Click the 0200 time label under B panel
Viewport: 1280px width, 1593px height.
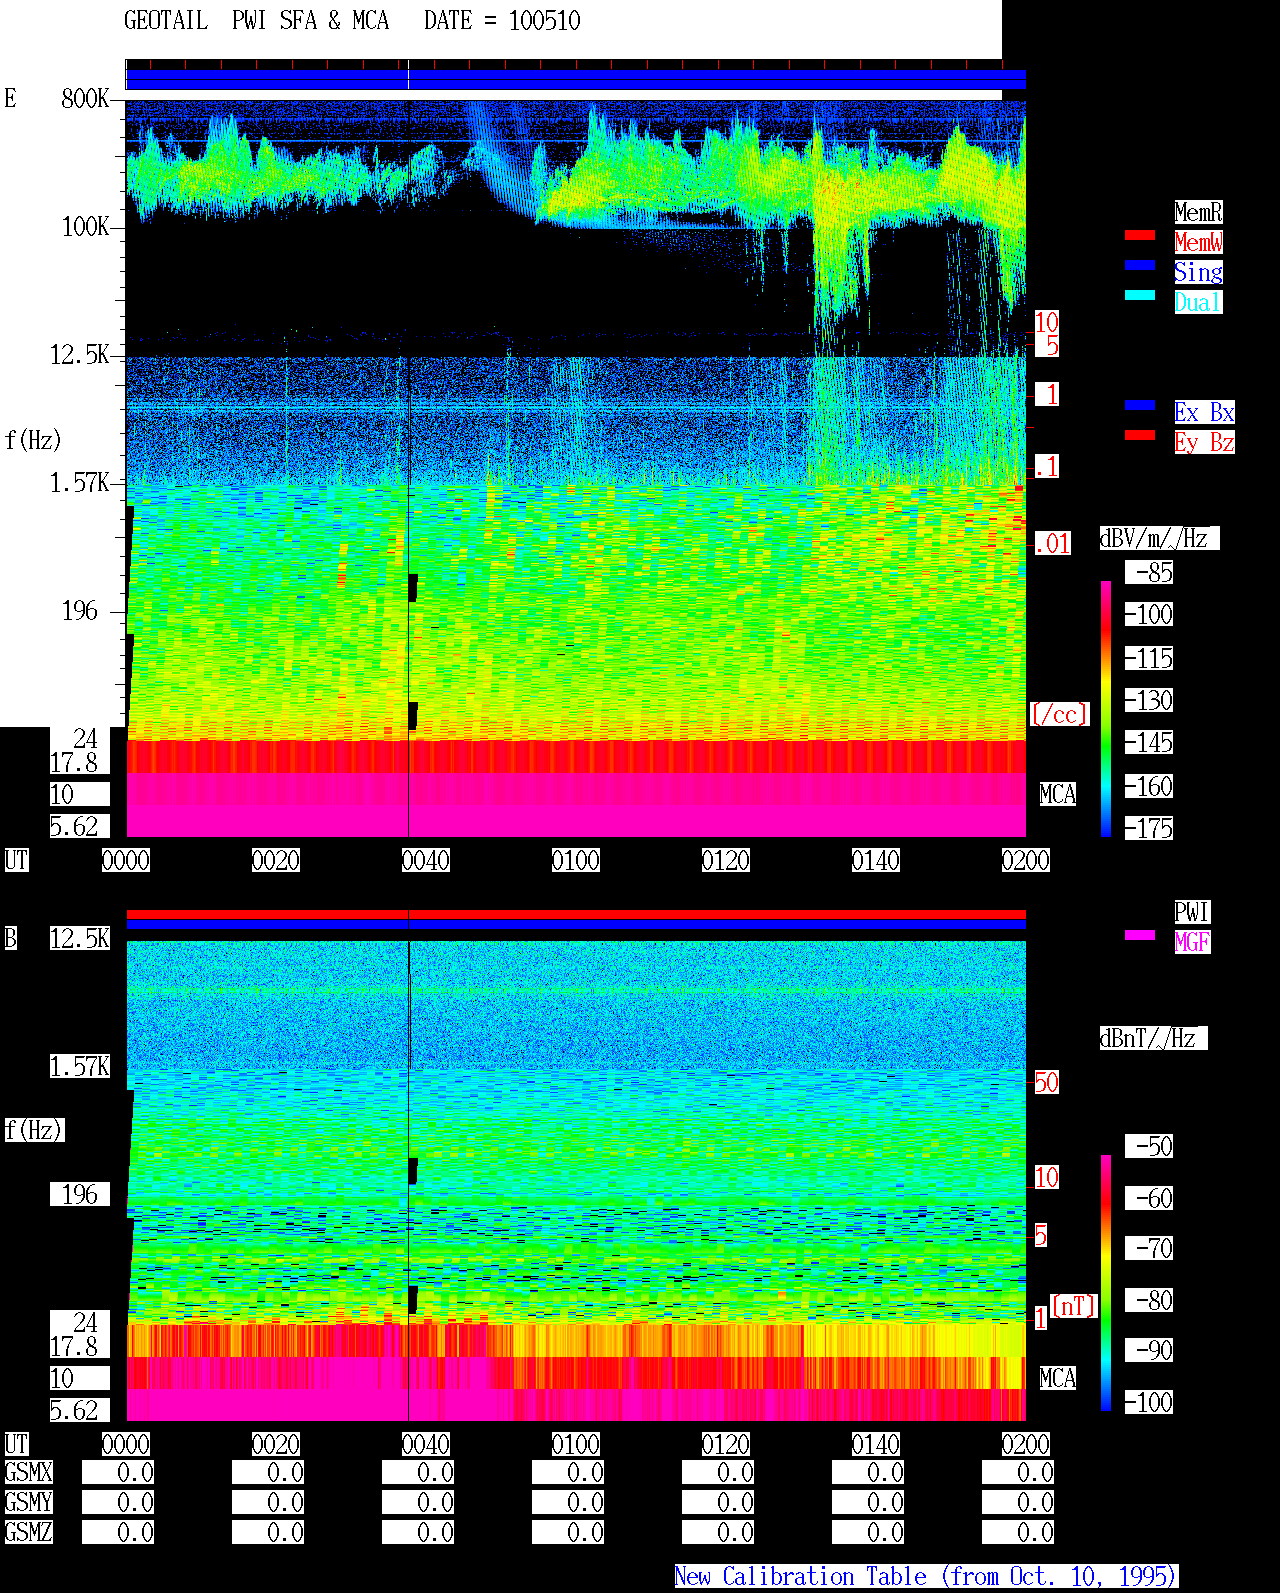(x=1026, y=1444)
